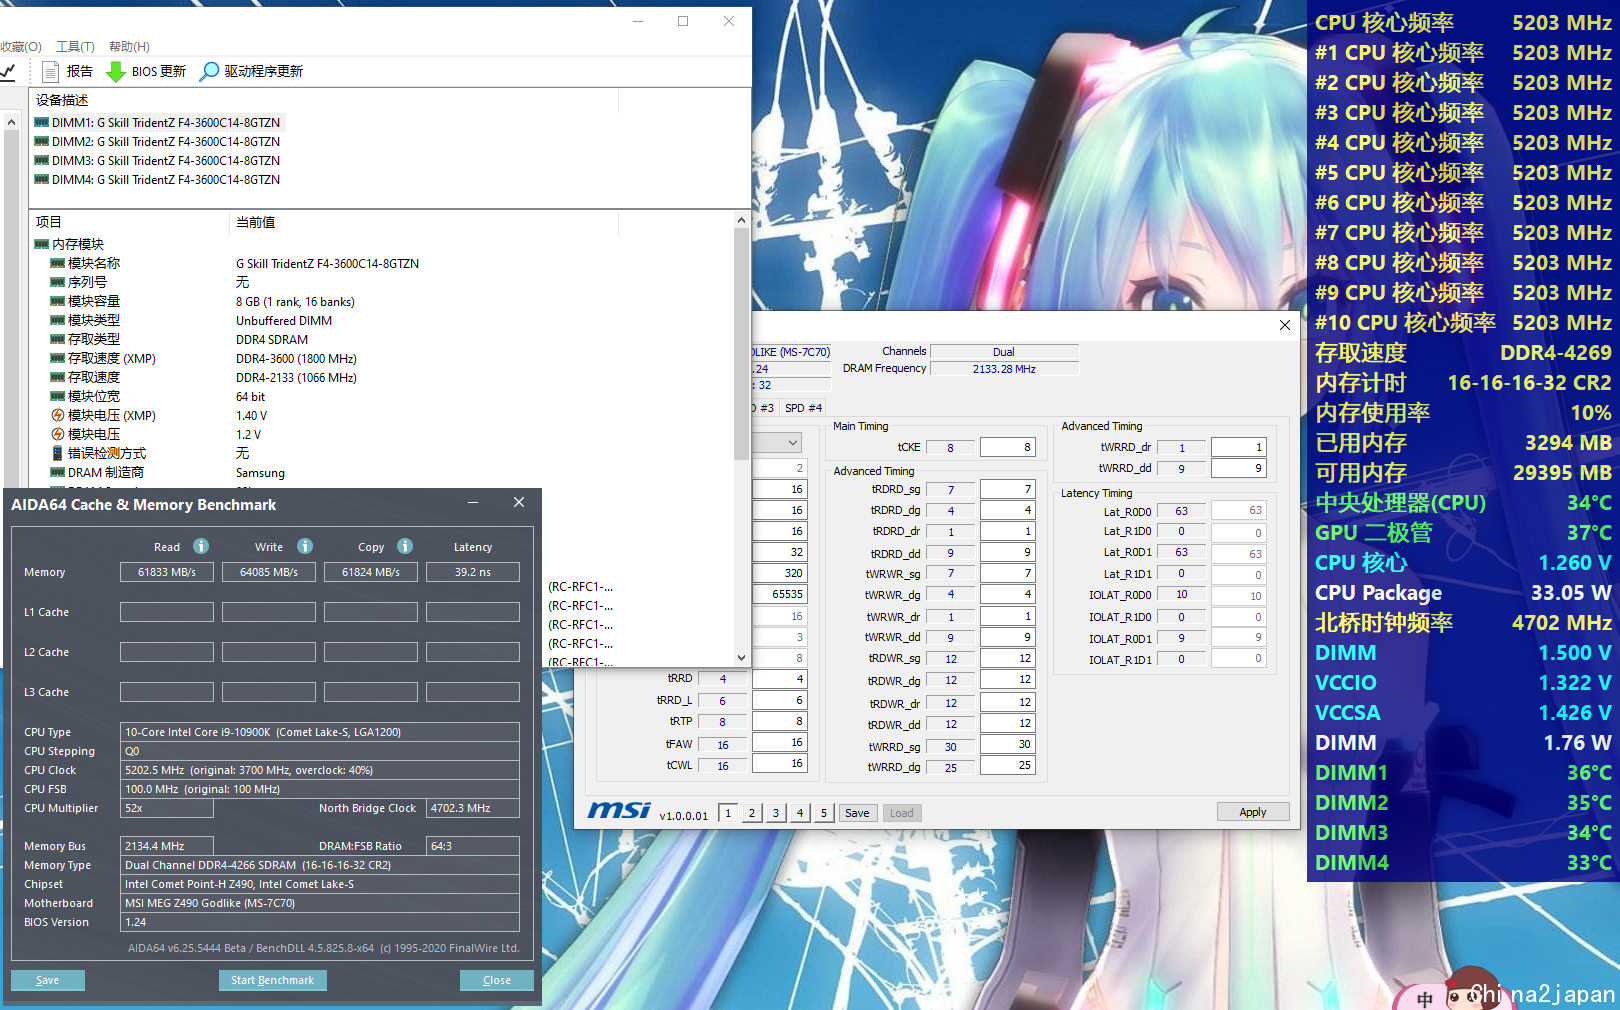Open the report (报告) toolbar icon
This screenshot has height=1010, width=1620.
[50, 71]
